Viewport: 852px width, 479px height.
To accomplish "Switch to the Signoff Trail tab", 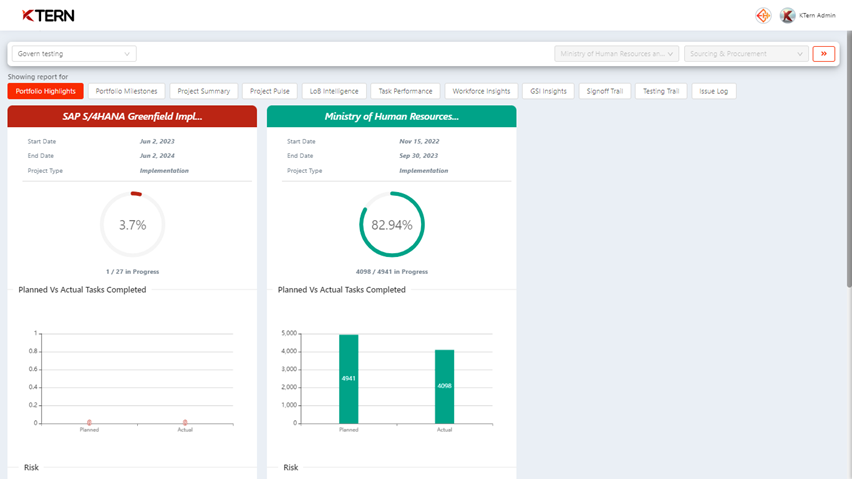I will [605, 91].
